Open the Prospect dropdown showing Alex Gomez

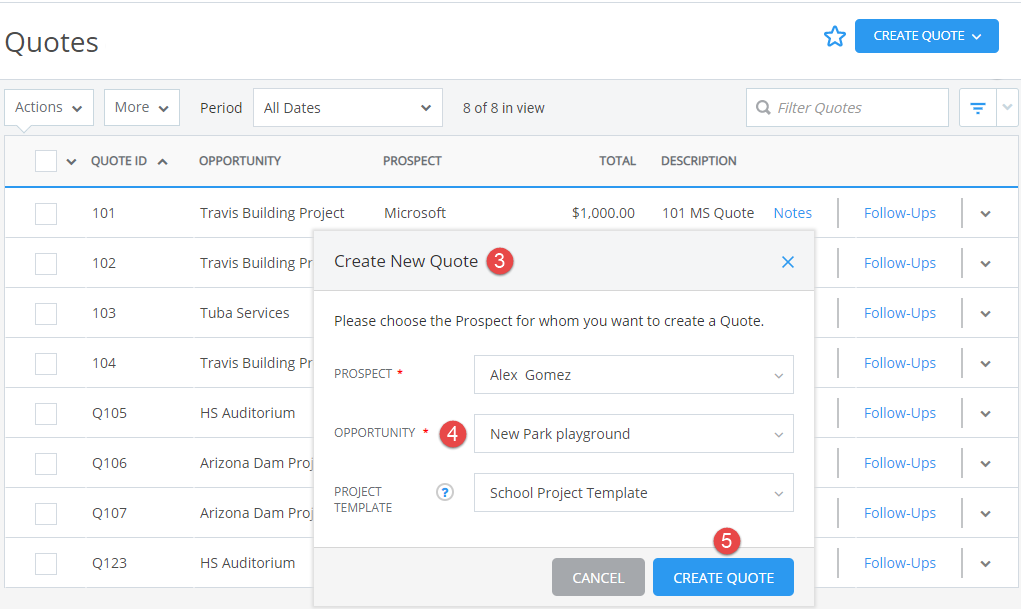point(634,375)
